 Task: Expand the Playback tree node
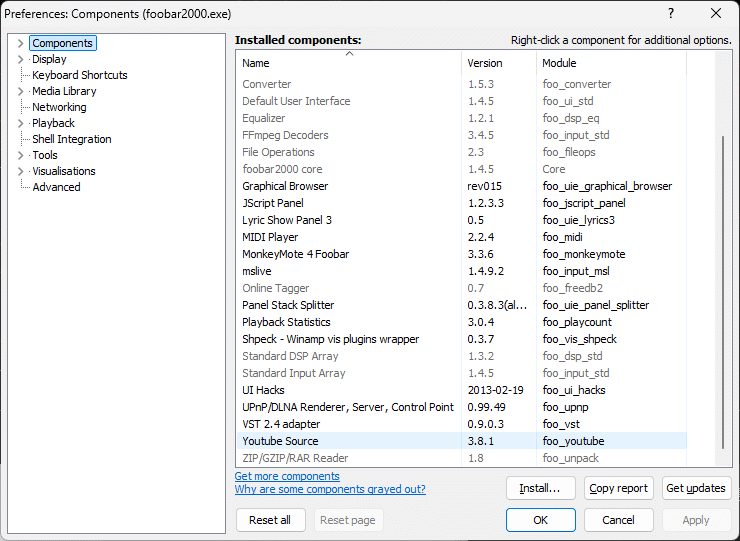pyautogui.click(x=20, y=123)
